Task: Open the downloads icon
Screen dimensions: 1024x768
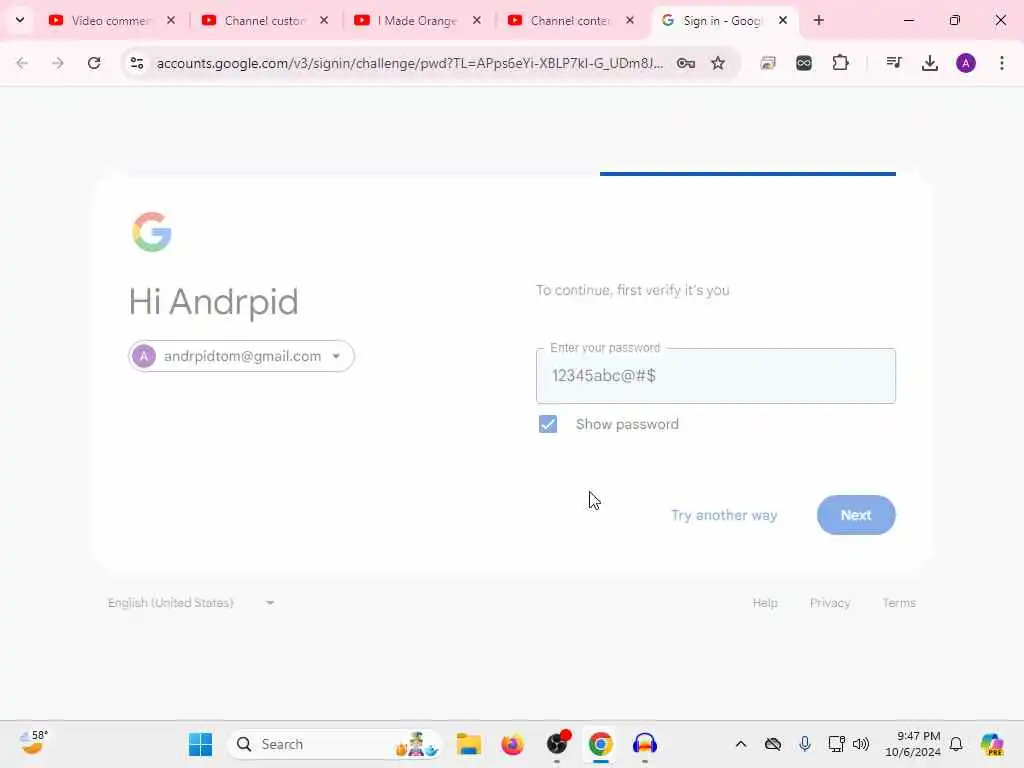Action: [x=930, y=63]
